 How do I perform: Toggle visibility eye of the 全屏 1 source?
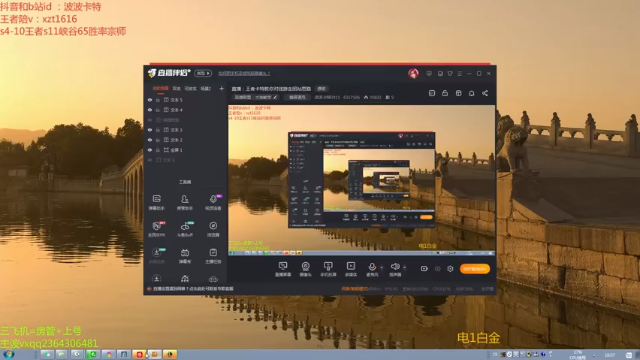pyautogui.click(x=150, y=150)
